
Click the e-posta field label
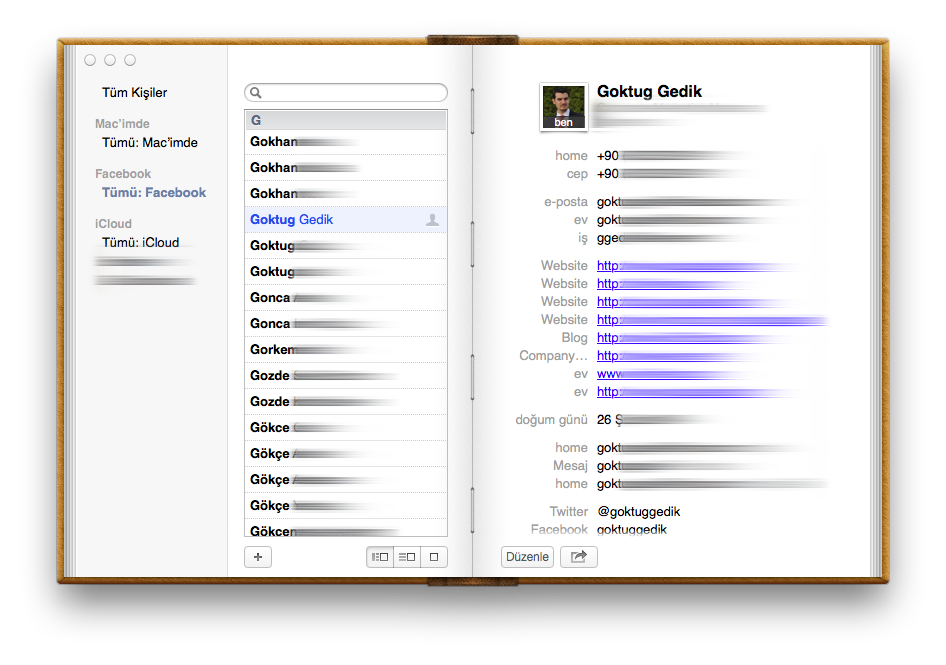point(566,202)
